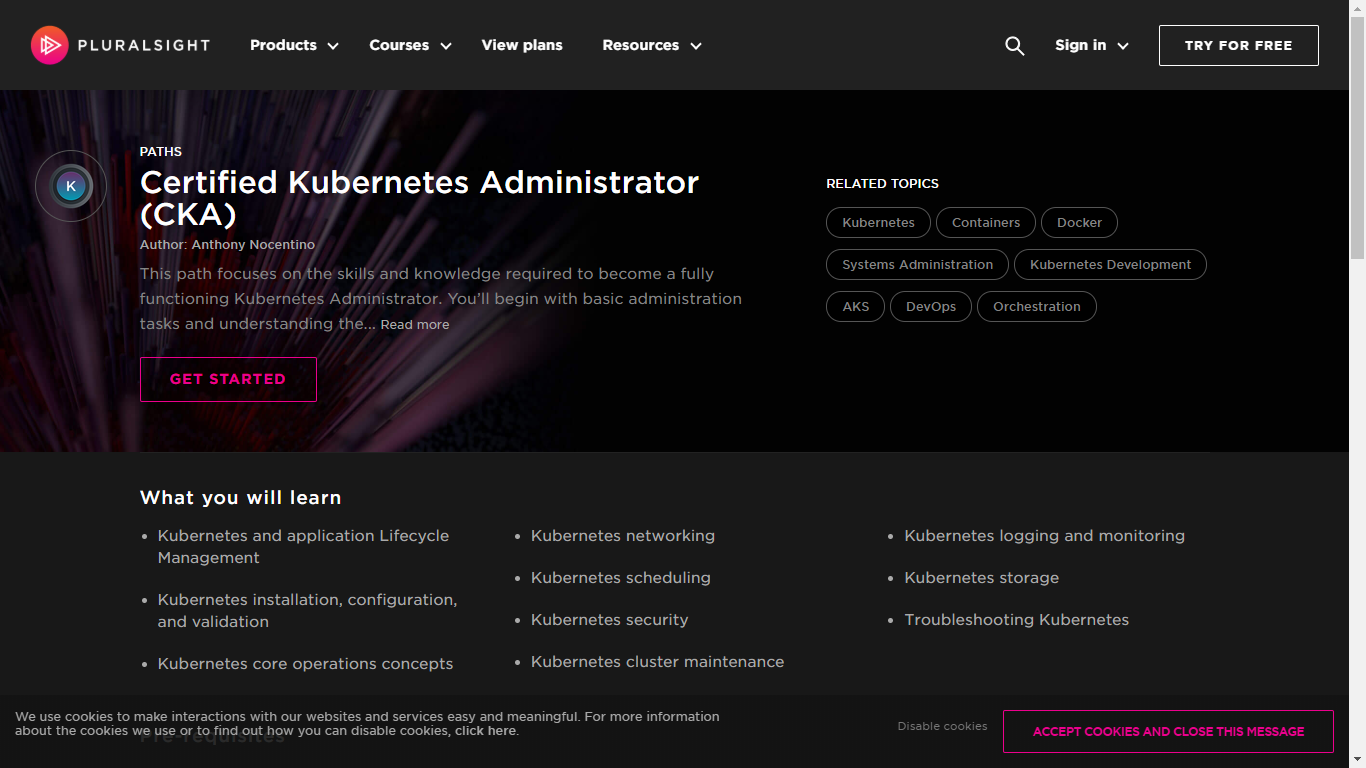Open author Anthony Nocentino's page
Screen dimensions: 1366x768
tap(253, 245)
